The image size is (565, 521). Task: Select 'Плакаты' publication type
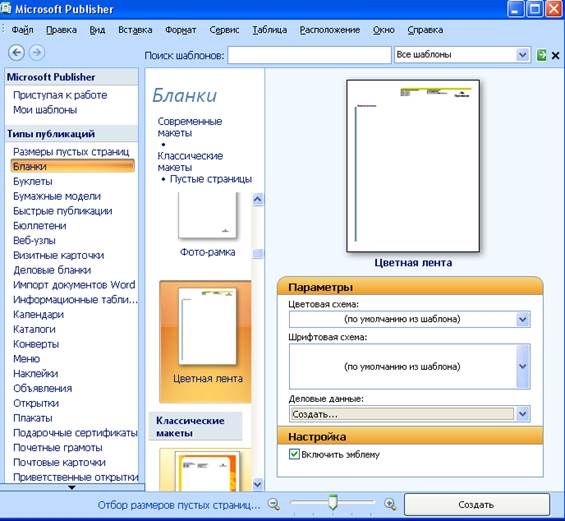pos(32,418)
